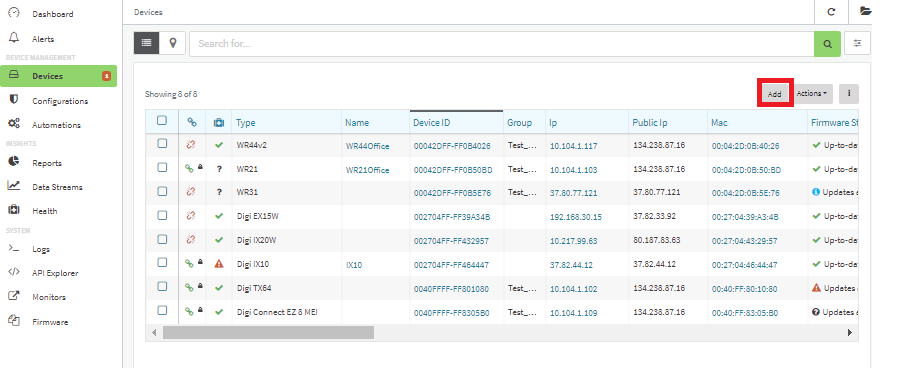Sort by connection status link column icon

[x=192, y=122]
